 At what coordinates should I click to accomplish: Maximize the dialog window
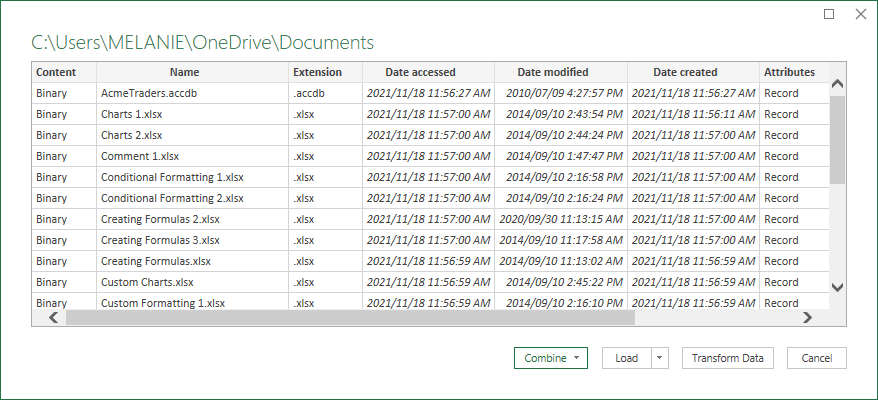[828, 14]
